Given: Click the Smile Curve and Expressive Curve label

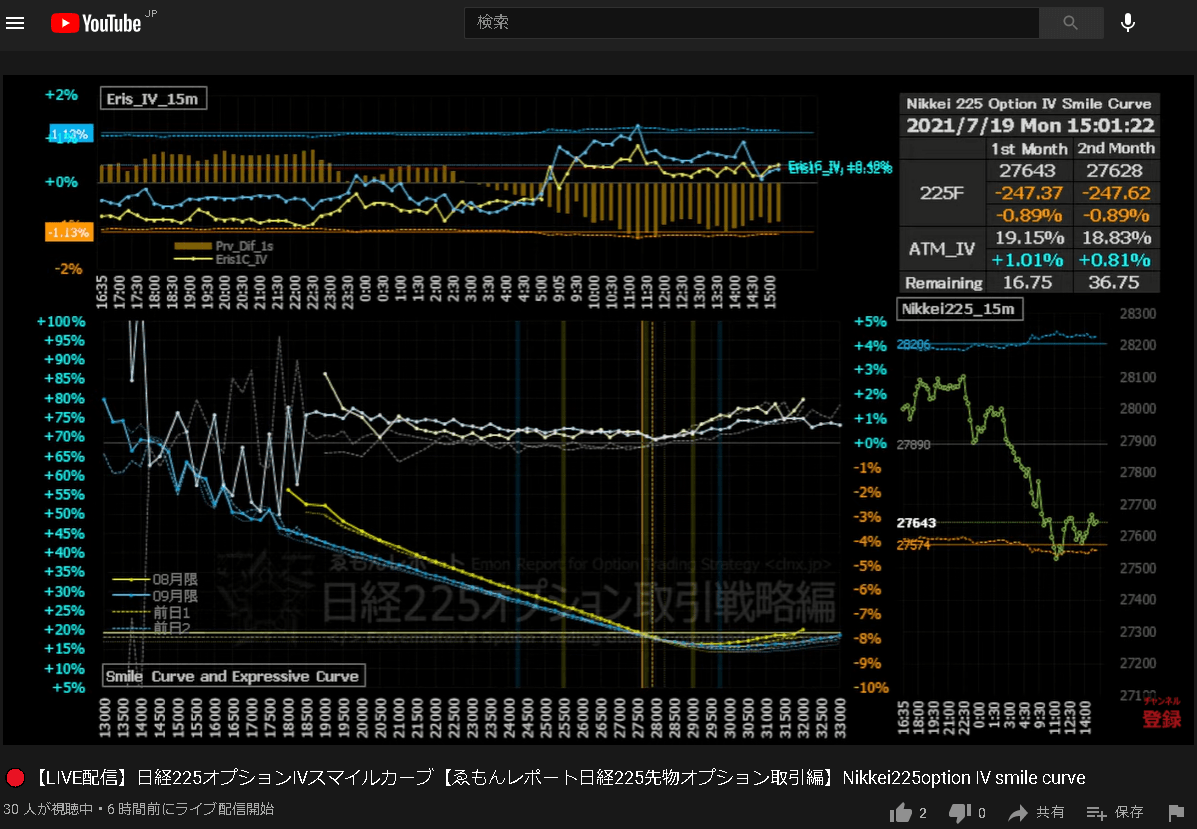Looking at the screenshot, I should (233, 676).
